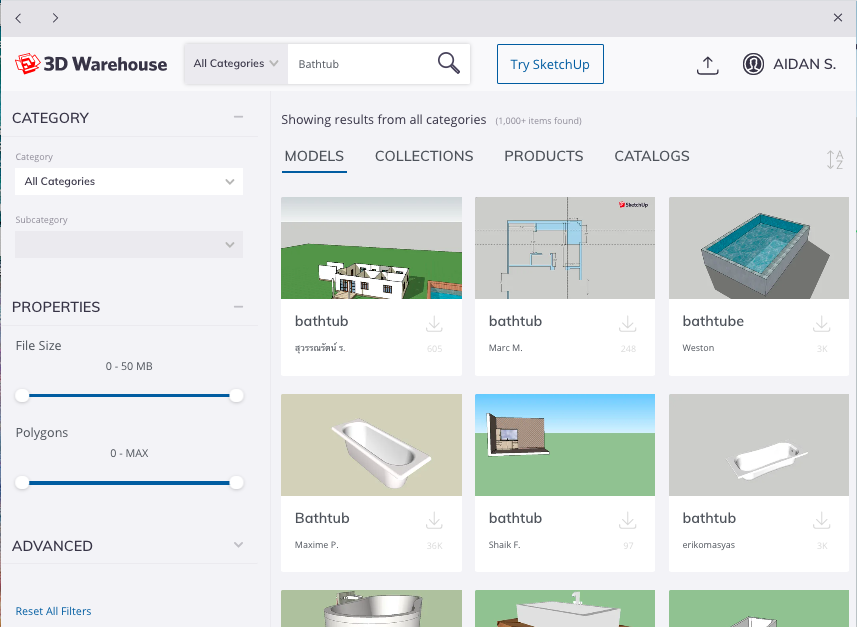
Task: Open the bathtub thumbnail by Shaik F.
Action: coord(564,444)
